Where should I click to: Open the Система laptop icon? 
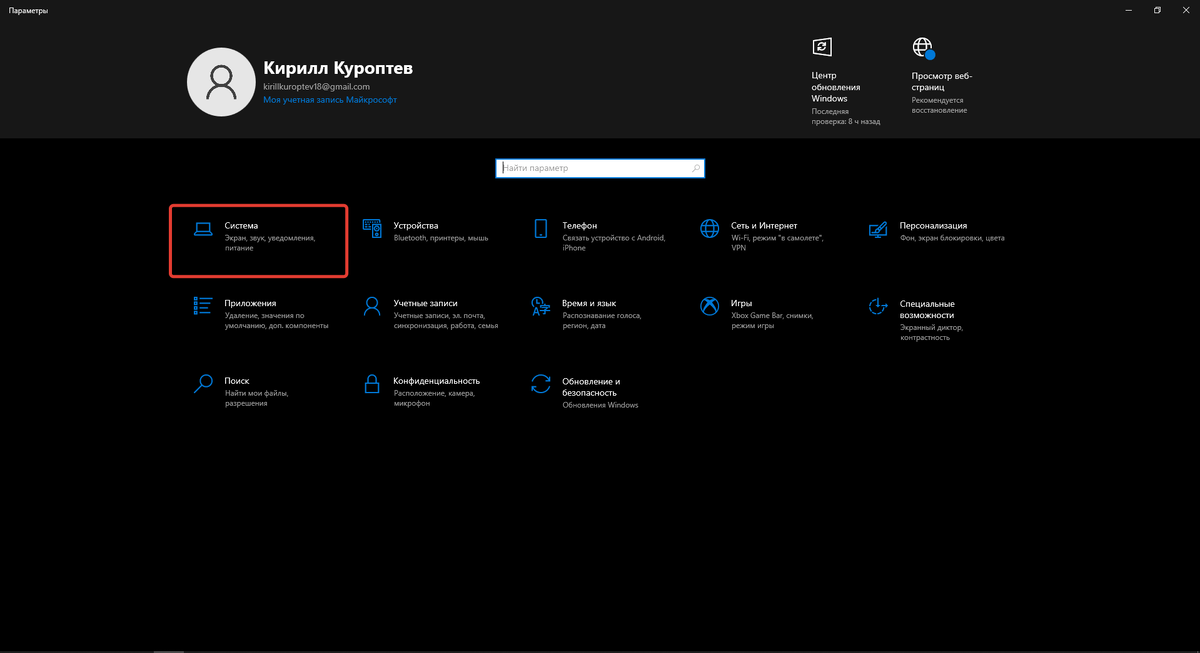(203, 229)
